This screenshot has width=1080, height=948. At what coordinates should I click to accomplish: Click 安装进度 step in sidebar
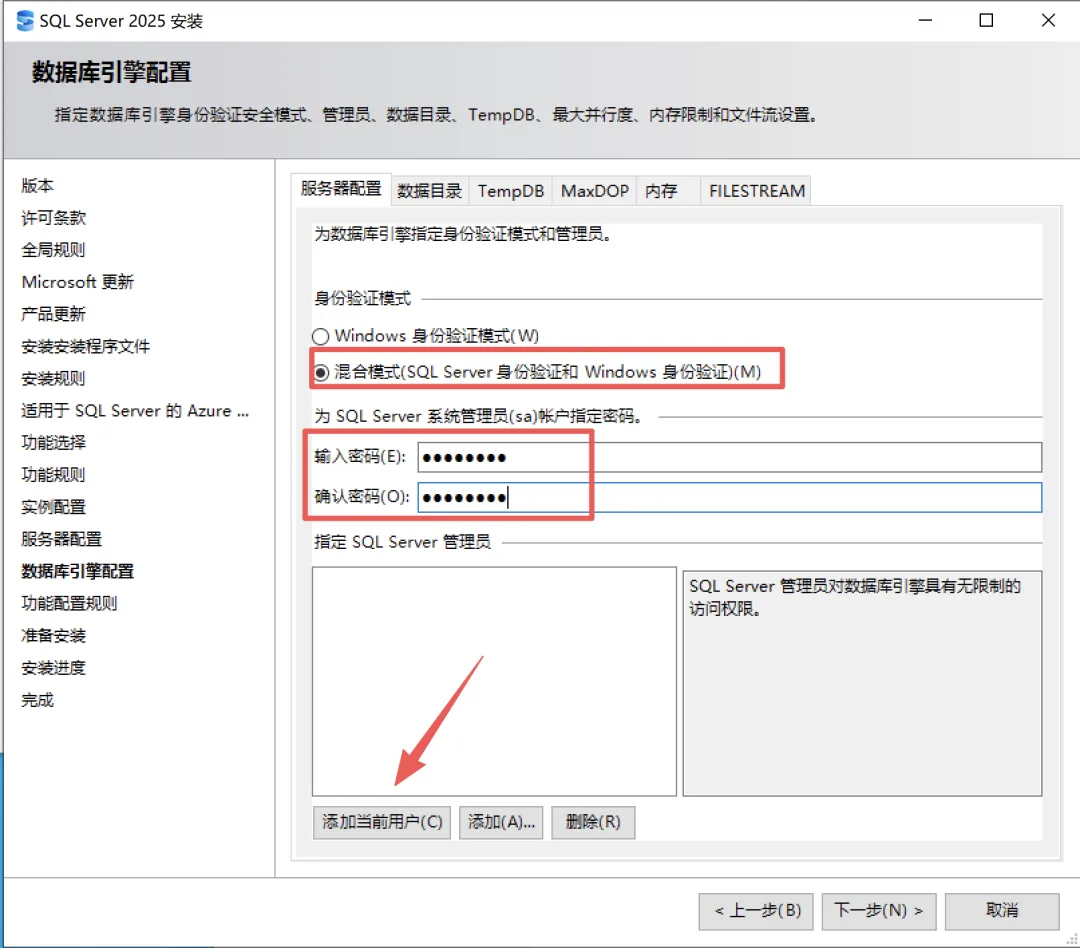[x=54, y=668]
